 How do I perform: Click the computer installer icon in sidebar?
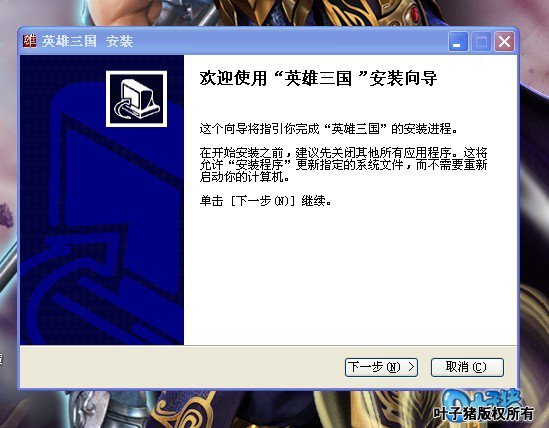(x=137, y=99)
